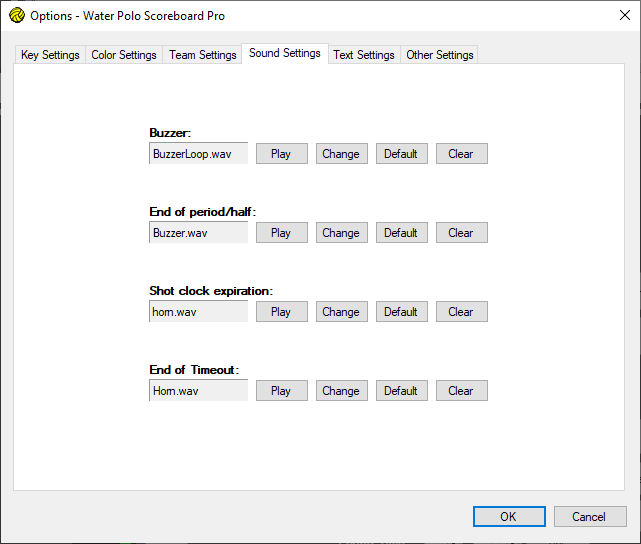This screenshot has width=641, height=544.
Task: Play the End of period/half sound
Action: click(281, 233)
